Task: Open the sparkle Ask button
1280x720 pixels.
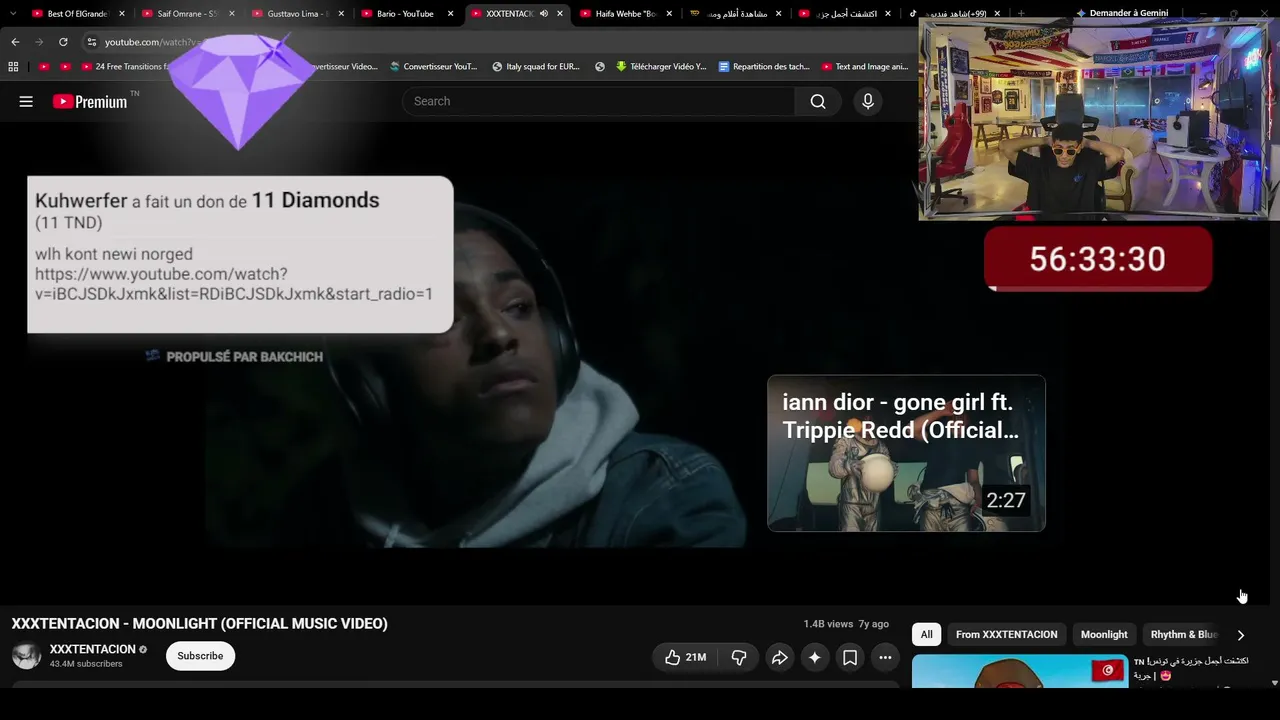Action: coord(815,657)
